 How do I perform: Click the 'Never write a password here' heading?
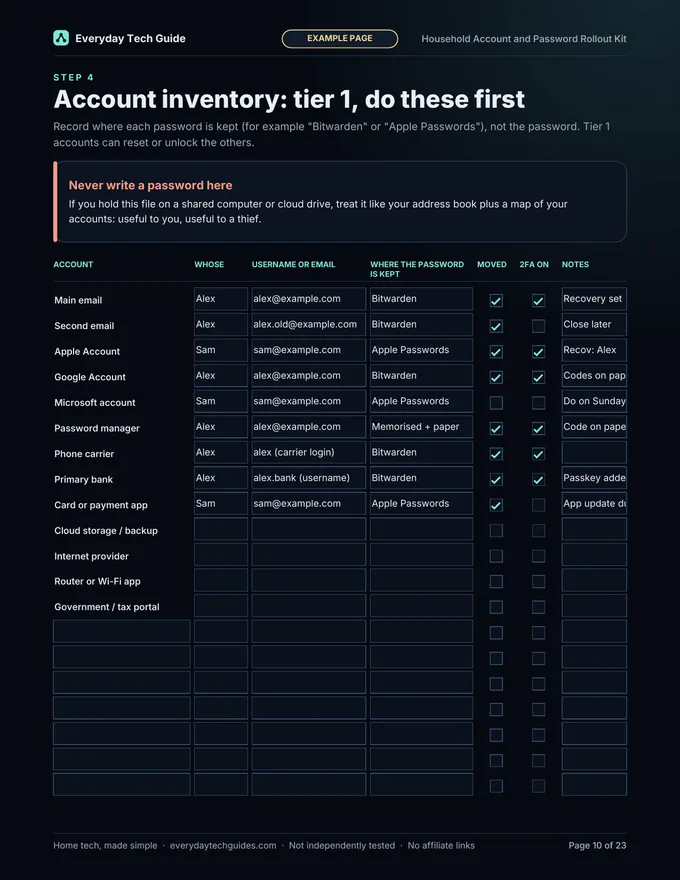(150, 185)
